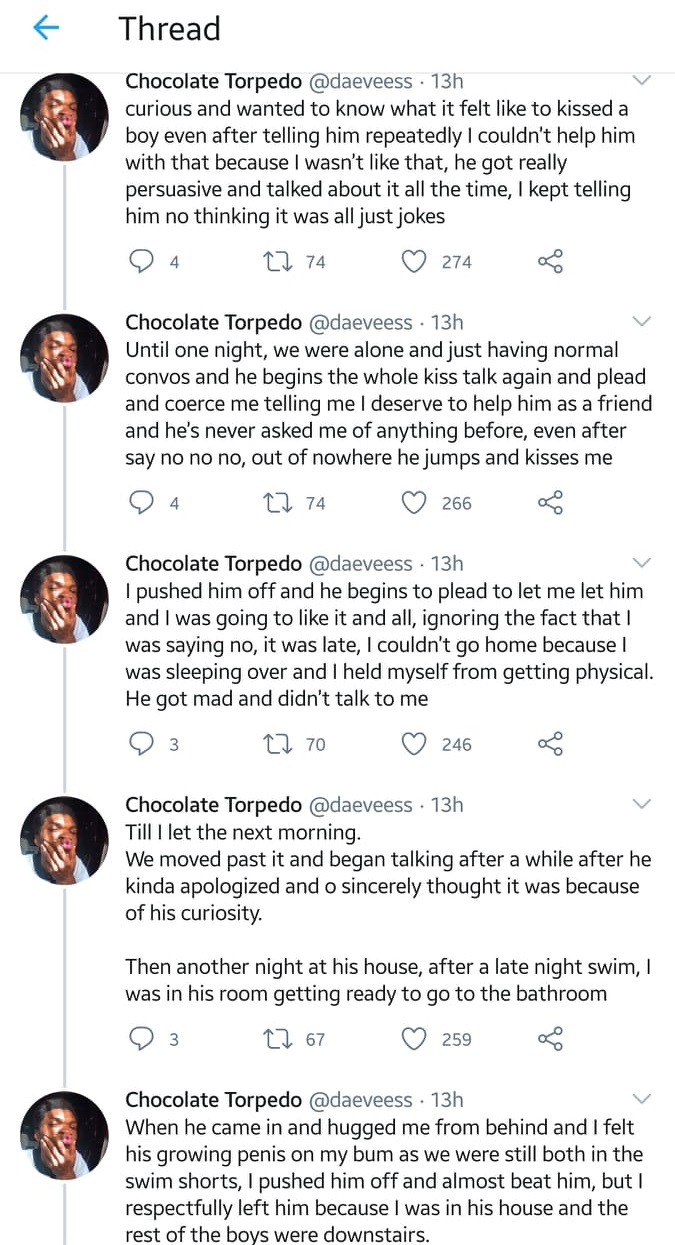The width and height of the screenshot is (675, 1245).
Task: Retweet the tweet with 67 retweets
Action: 273,1039
